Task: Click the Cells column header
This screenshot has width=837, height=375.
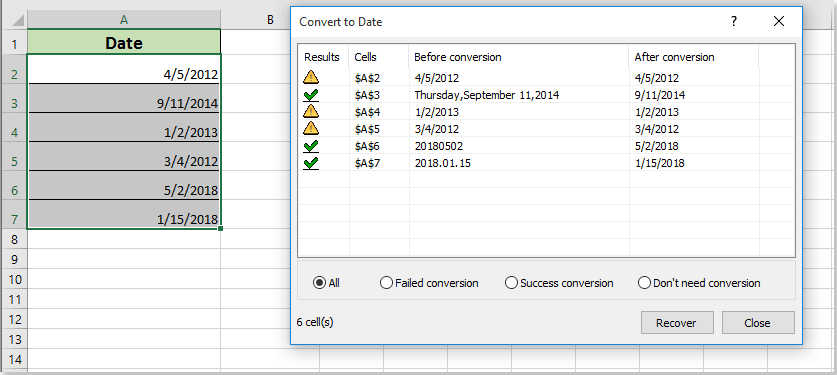Action: (x=379, y=57)
